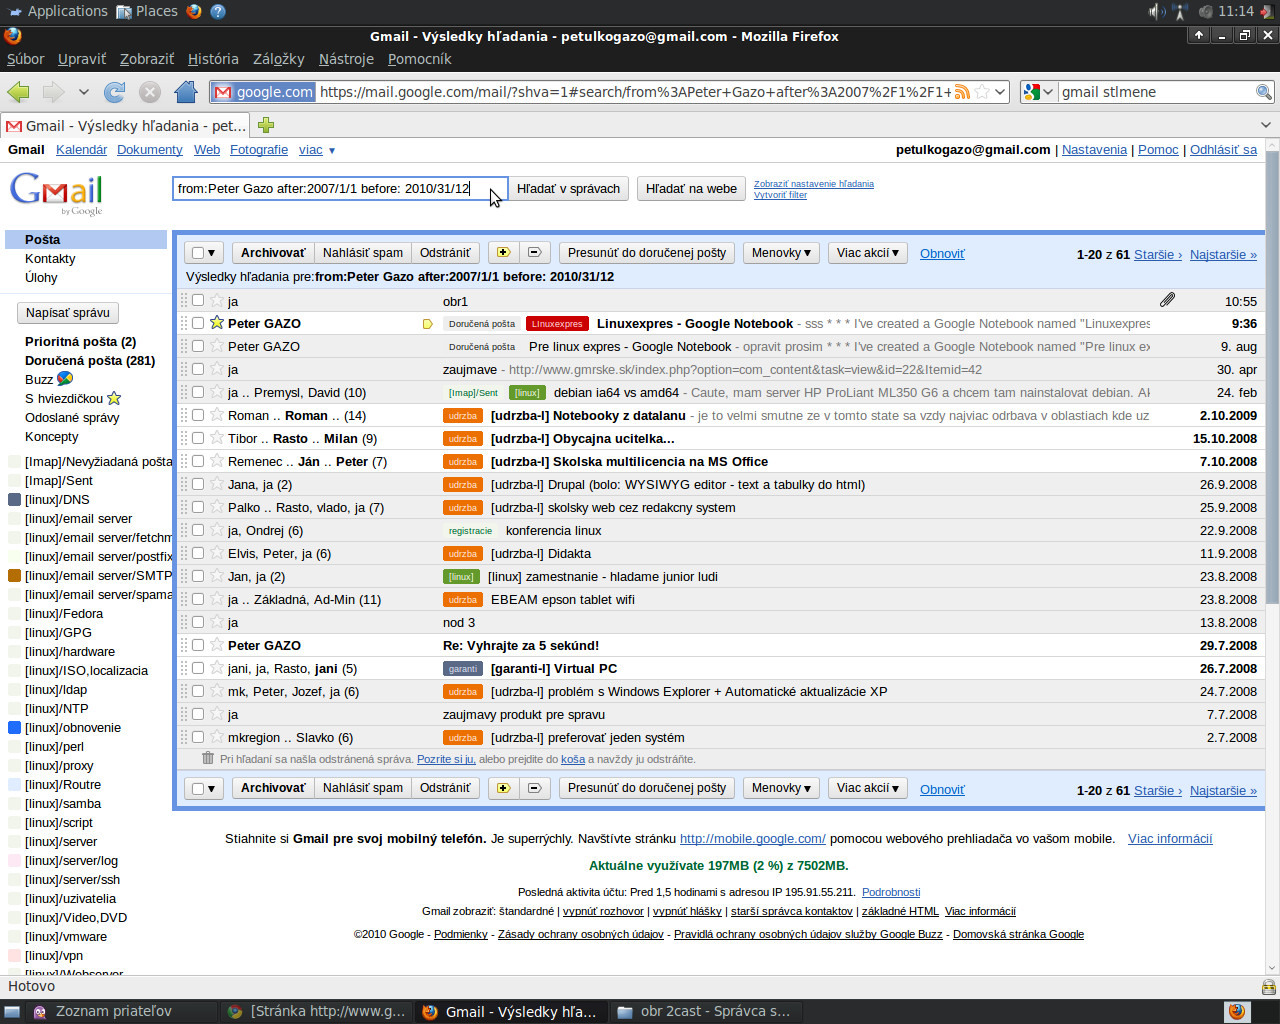Follow the top Staršie link
The image size is (1280, 1024).
point(1157,254)
